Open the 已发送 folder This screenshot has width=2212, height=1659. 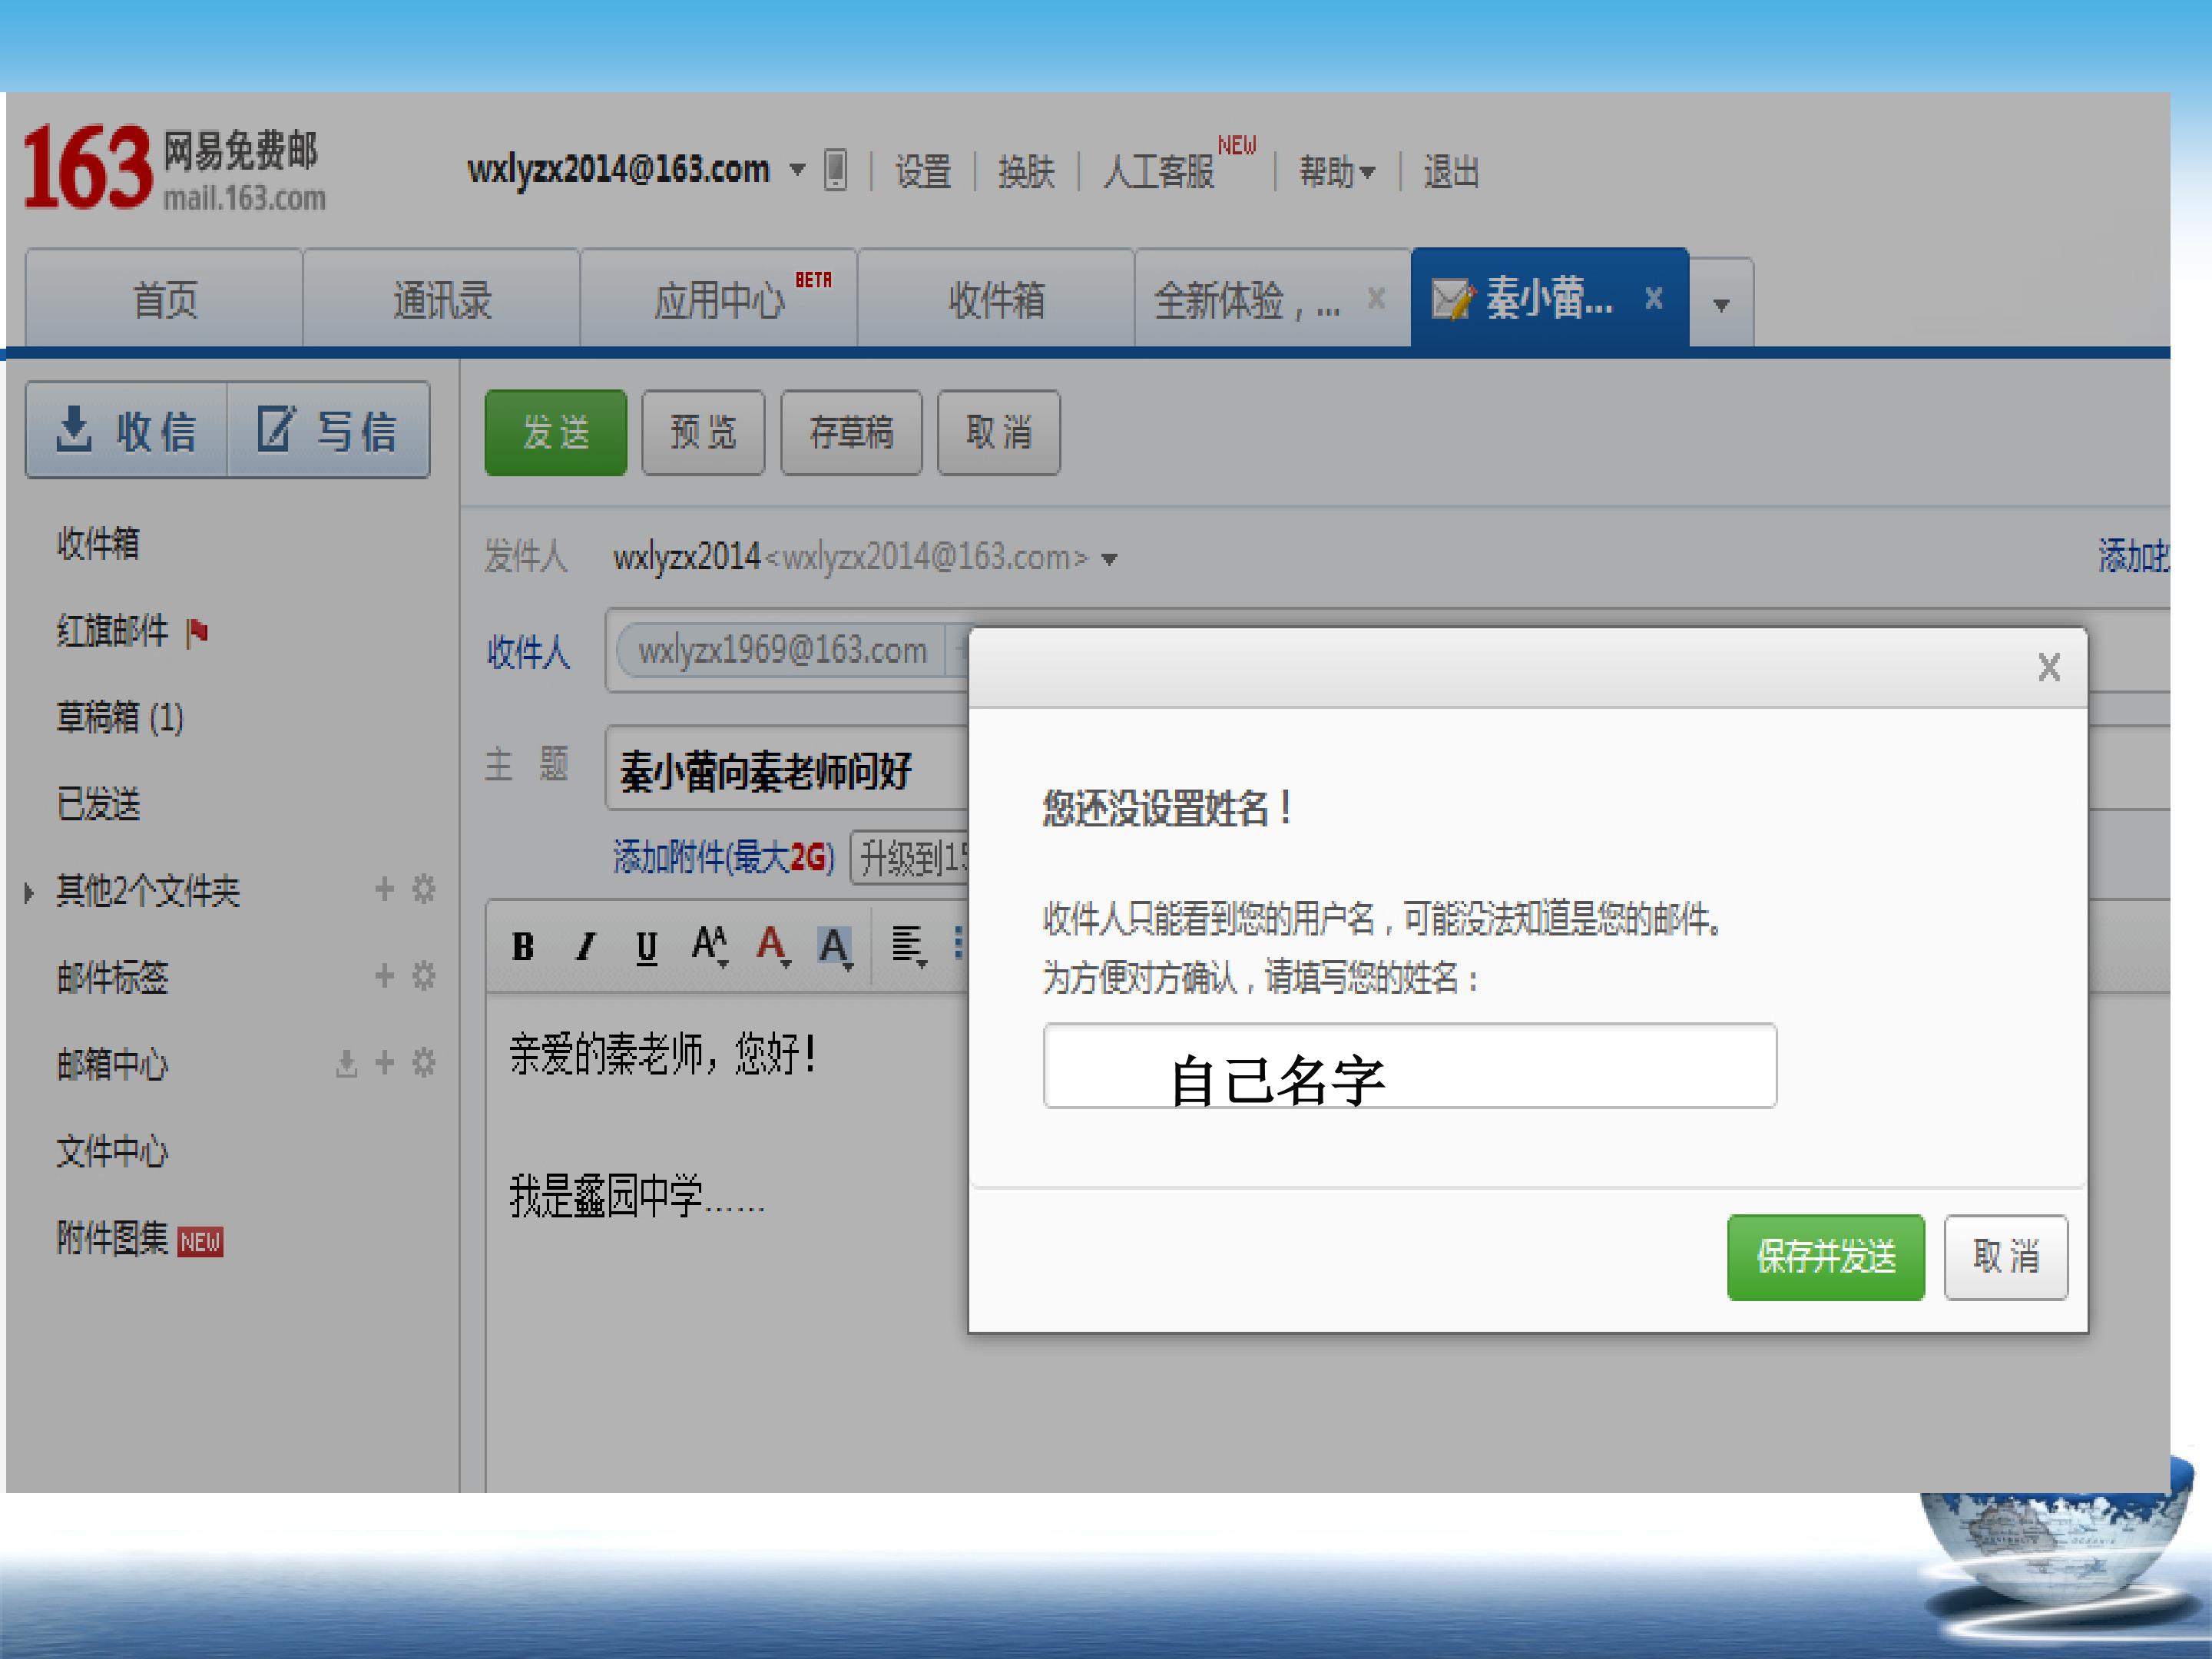tap(98, 804)
